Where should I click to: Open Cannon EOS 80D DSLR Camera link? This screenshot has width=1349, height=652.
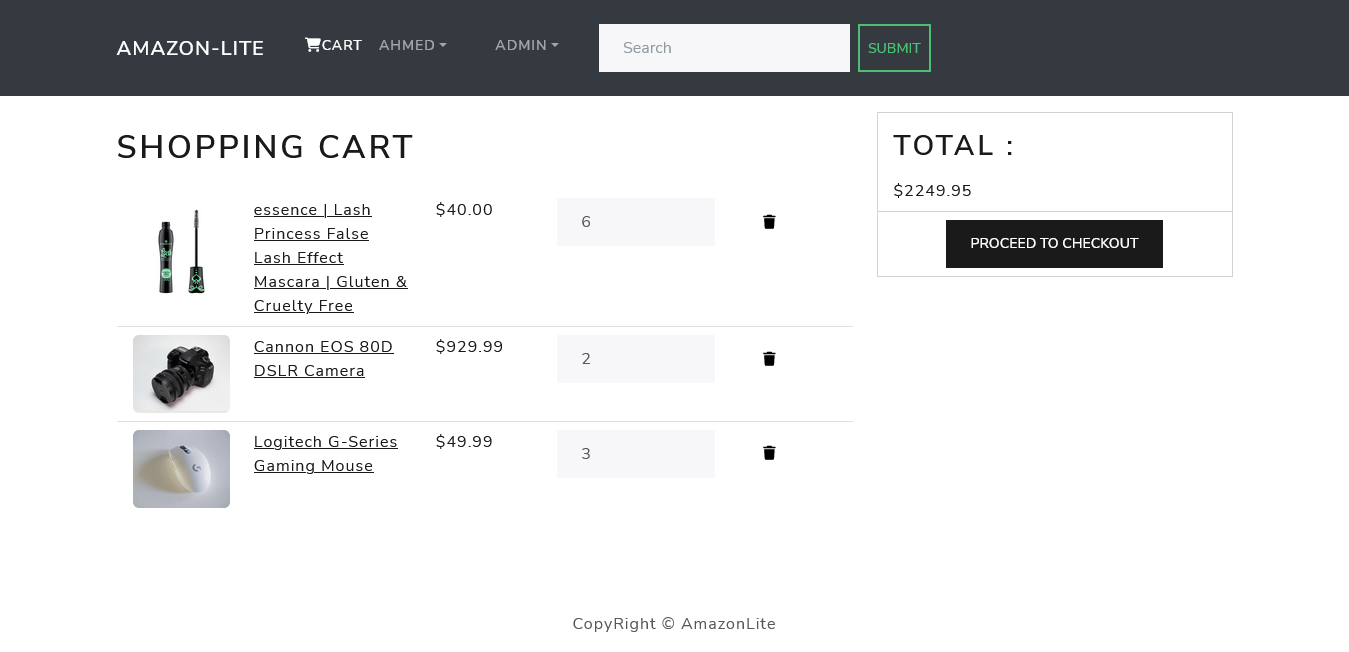pos(324,359)
